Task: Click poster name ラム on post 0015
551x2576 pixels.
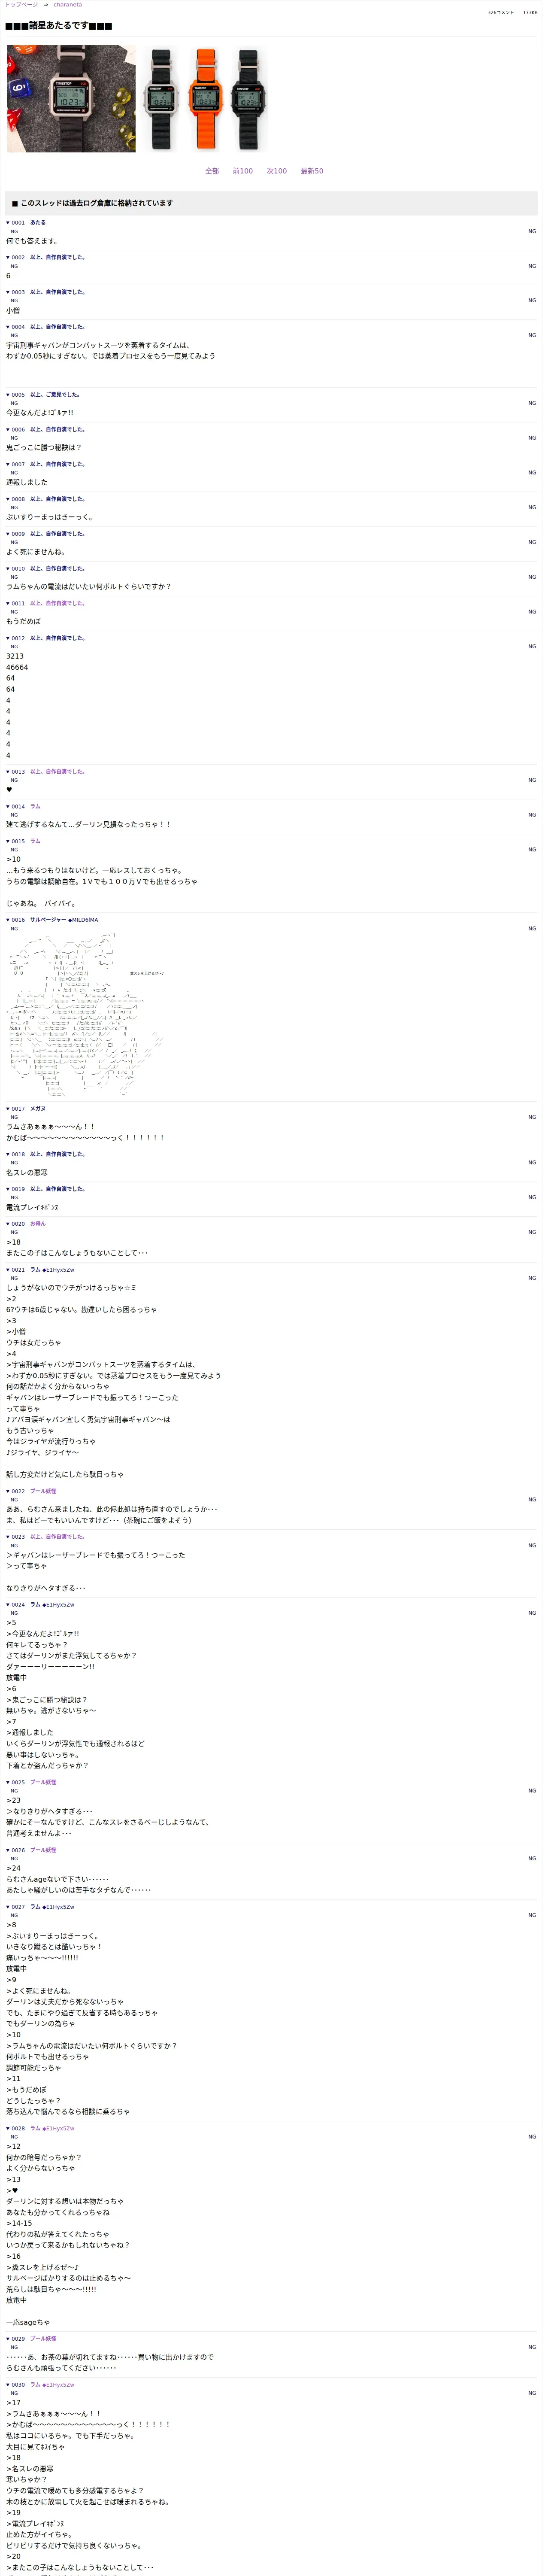Action: click(35, 842)
